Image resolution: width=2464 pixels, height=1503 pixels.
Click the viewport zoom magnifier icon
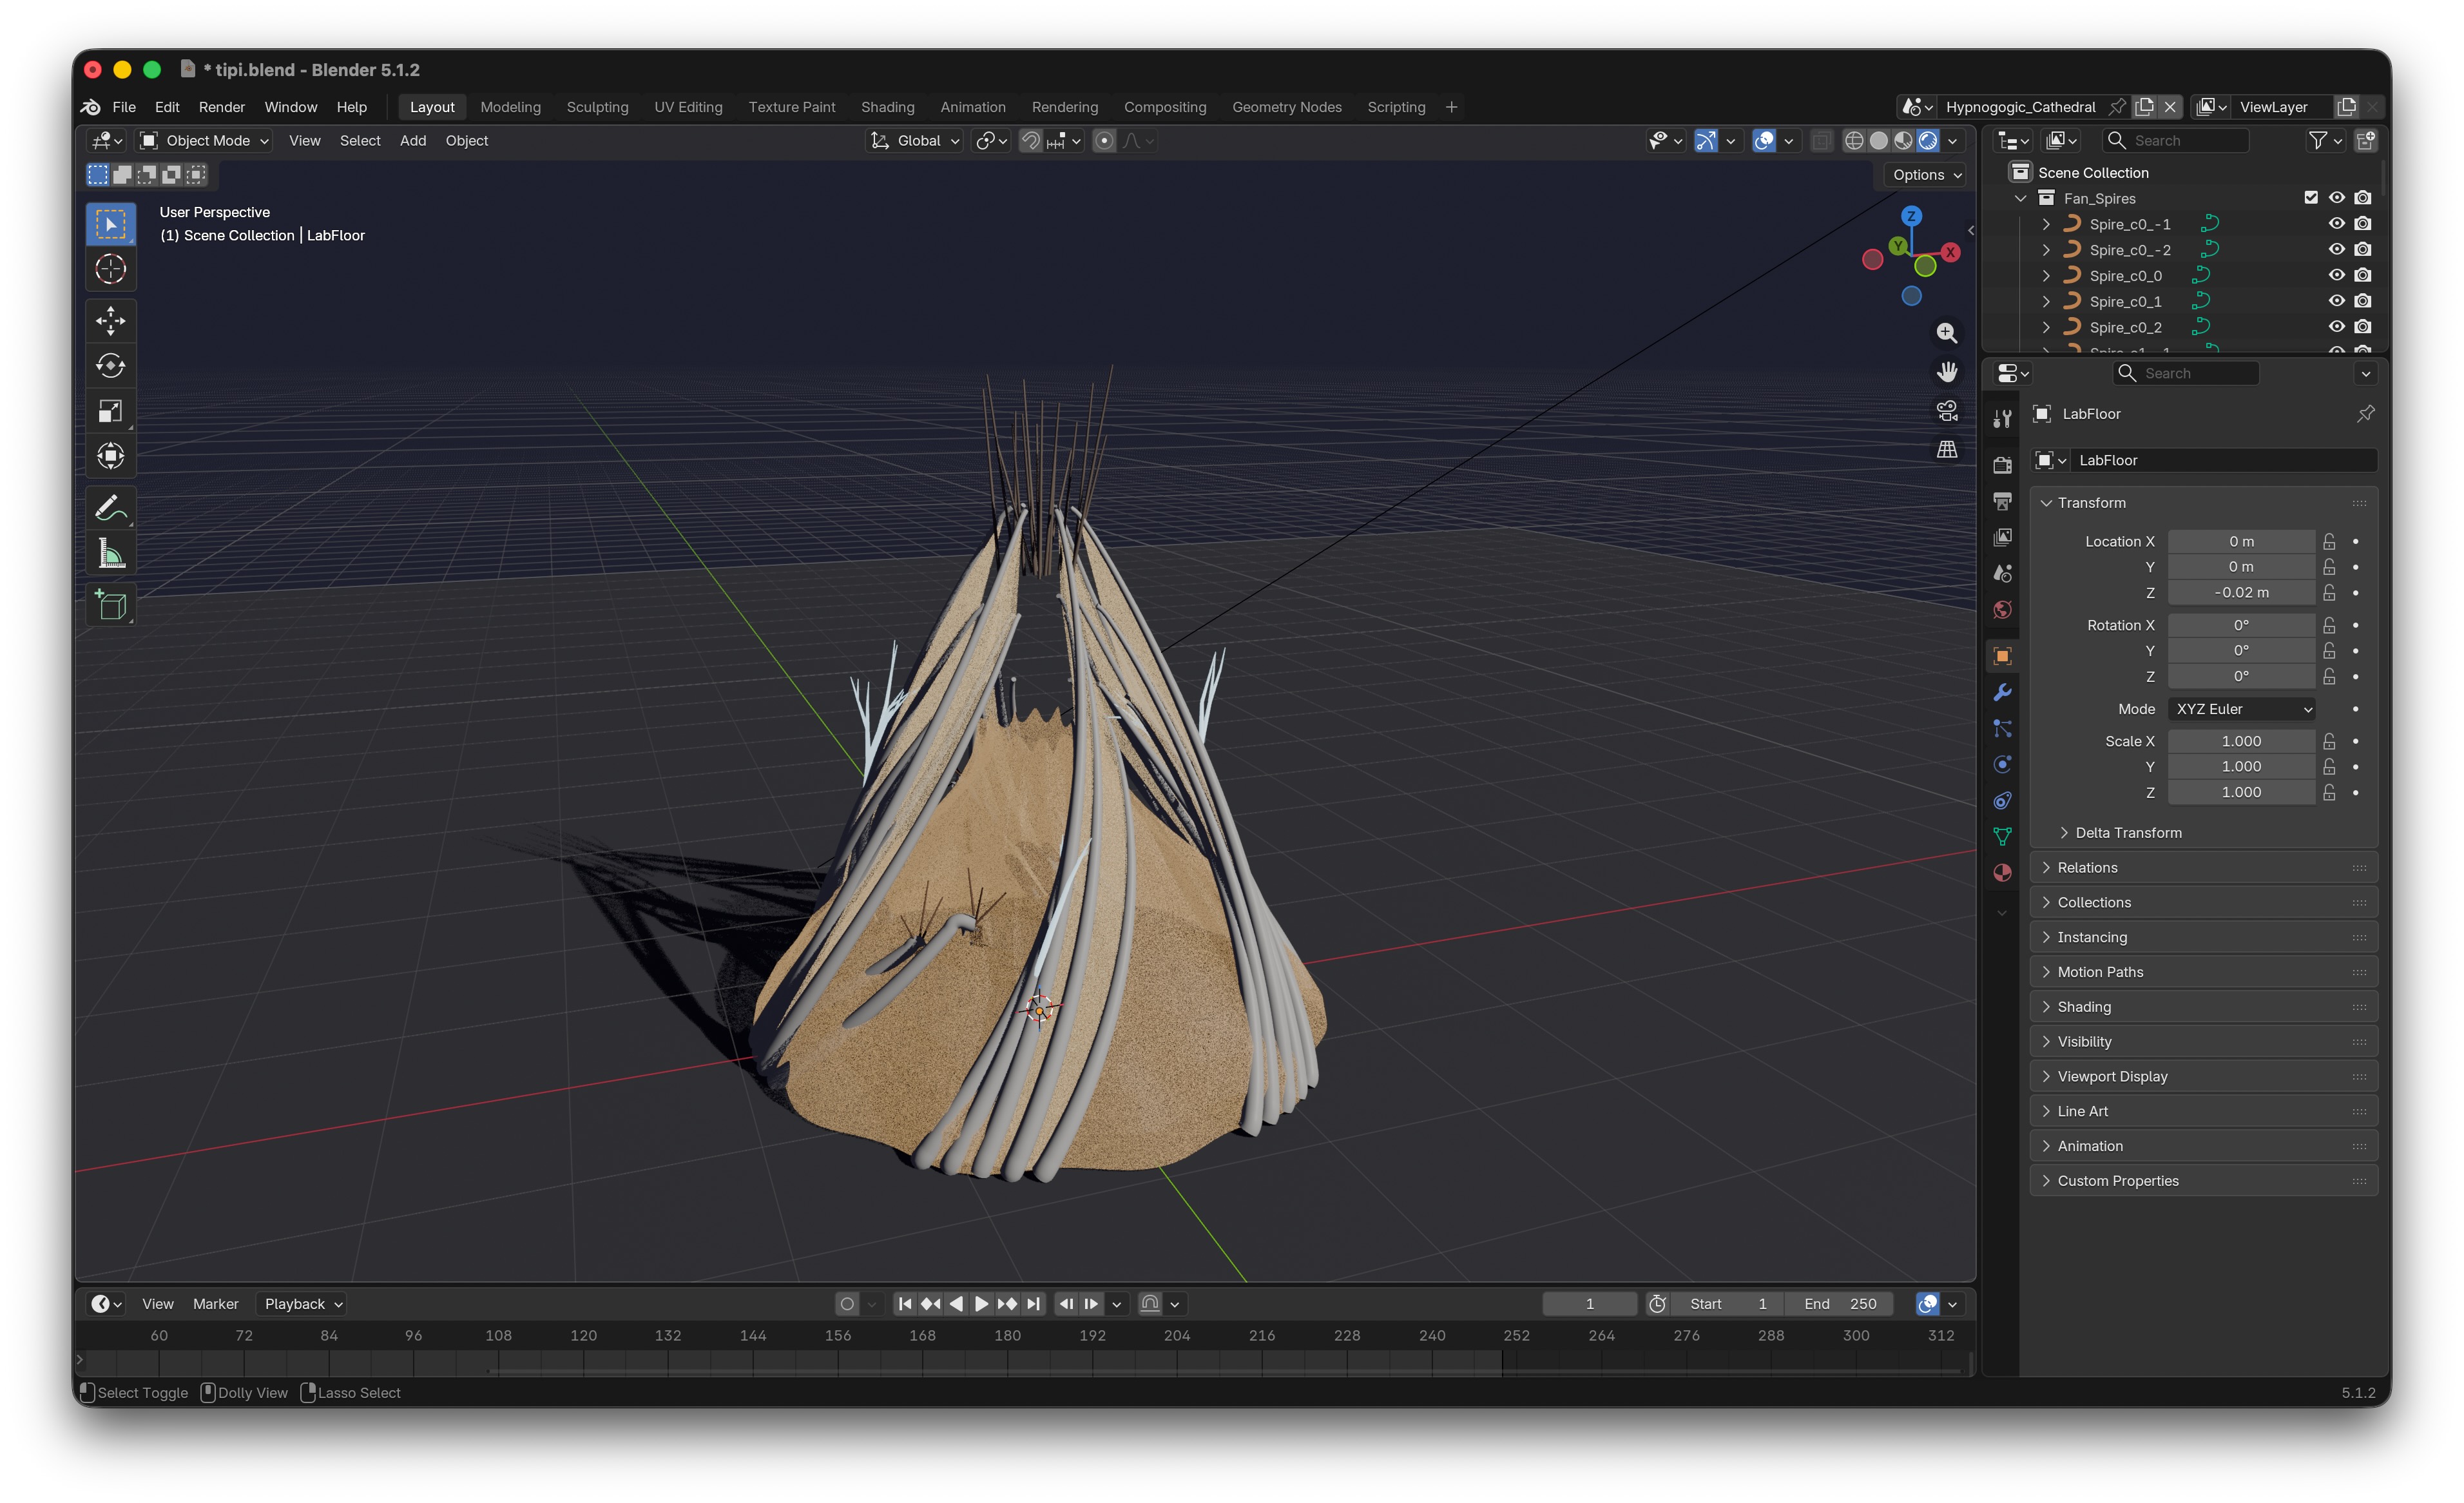pyautogui.click(x=1946, y=333)
